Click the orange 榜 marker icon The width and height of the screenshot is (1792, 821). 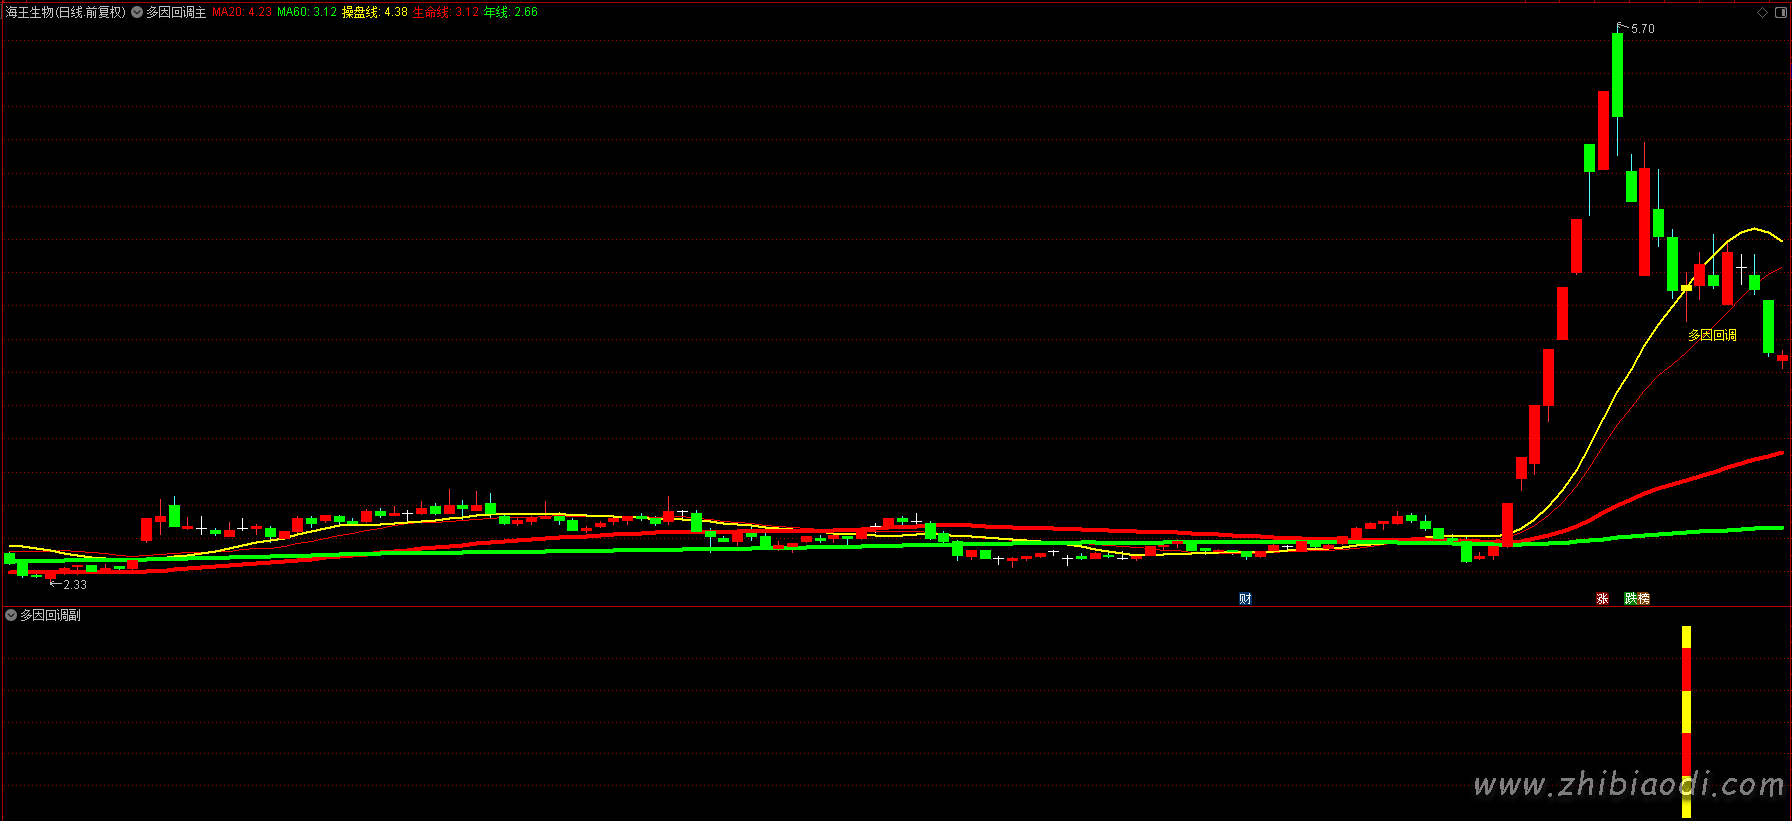1643,599
